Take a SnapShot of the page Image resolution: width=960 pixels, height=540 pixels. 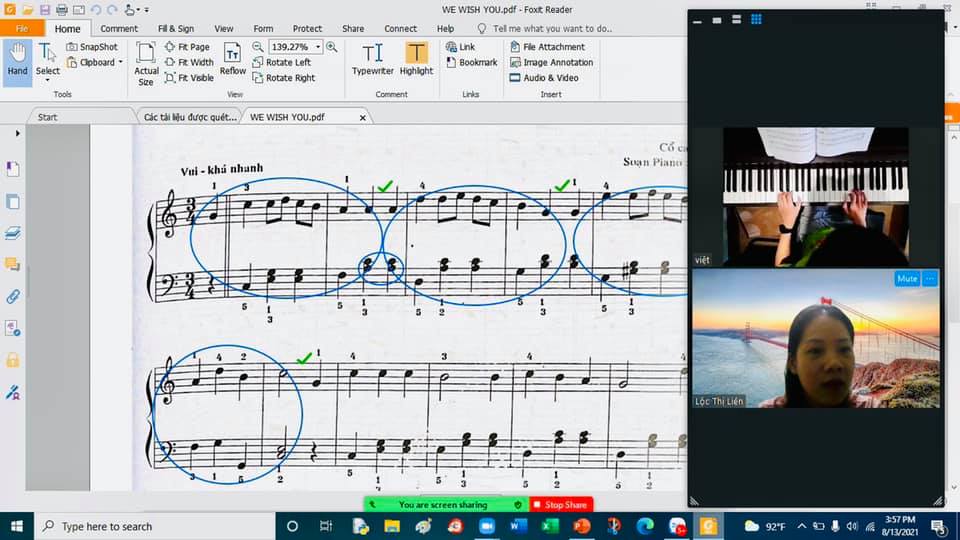[92, 47]
